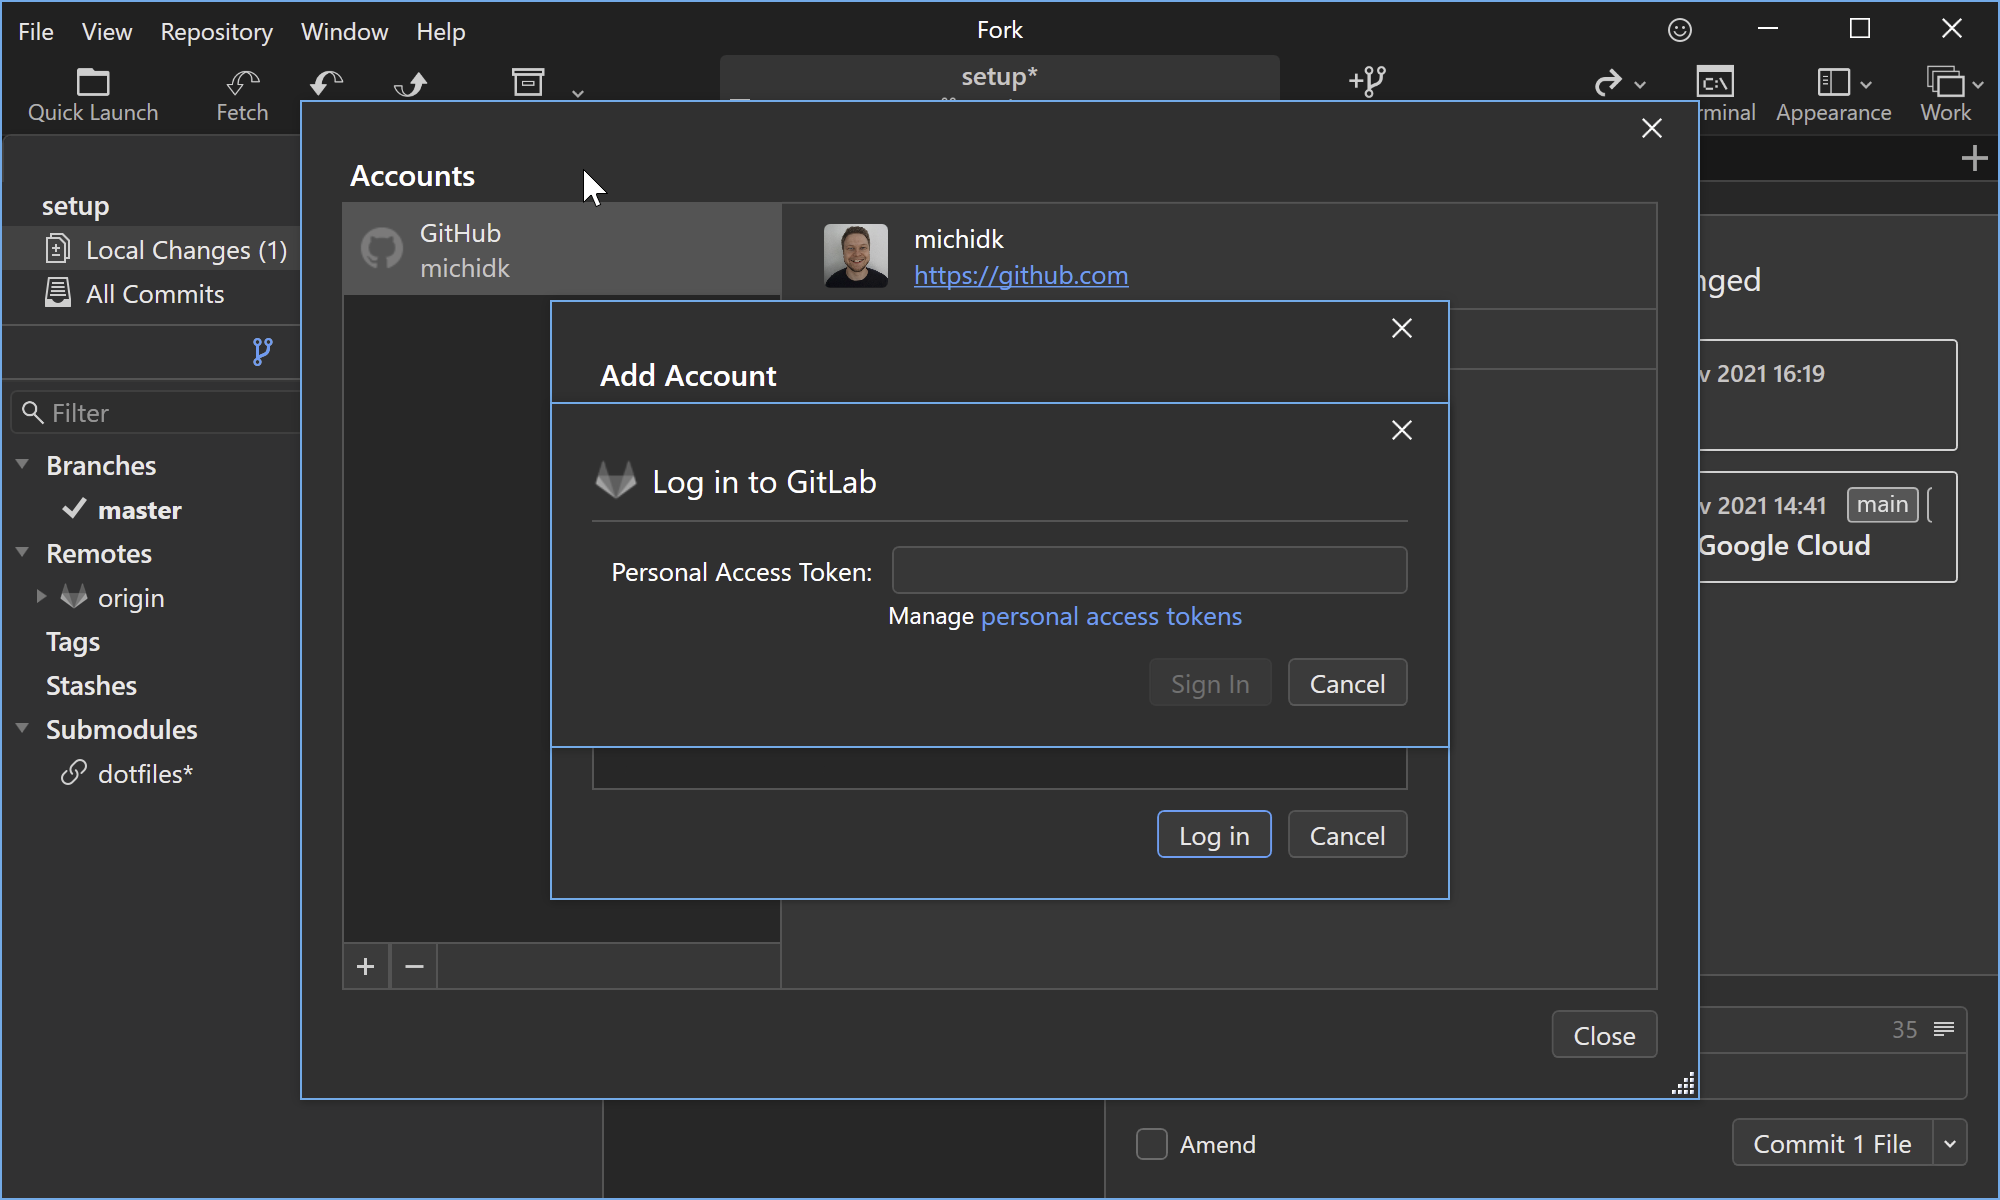Toggle the Amend checkbox
2000x1200 pixels.
tap(1152, 1144)
